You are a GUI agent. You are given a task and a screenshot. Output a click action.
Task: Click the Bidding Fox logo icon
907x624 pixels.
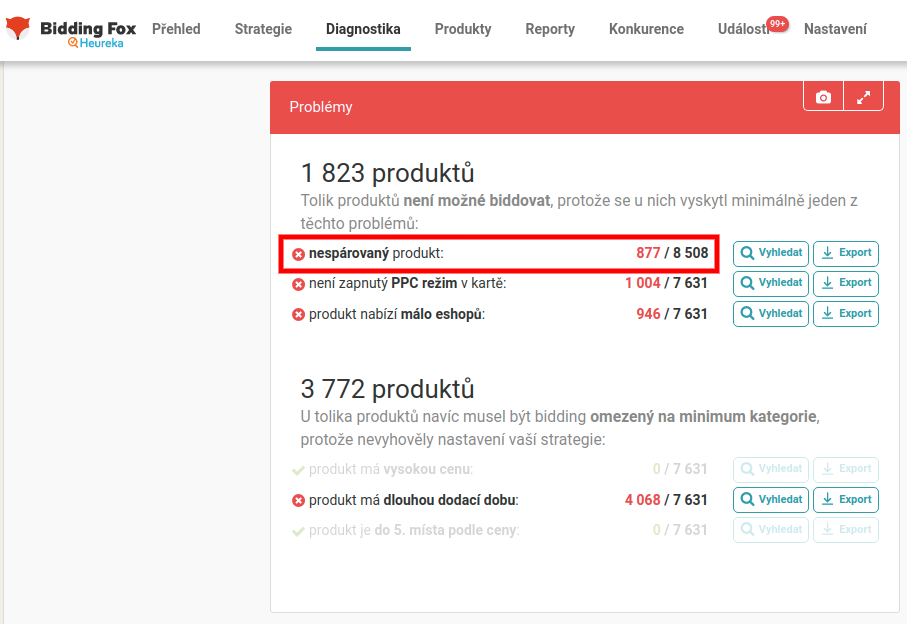pos(17,27)
